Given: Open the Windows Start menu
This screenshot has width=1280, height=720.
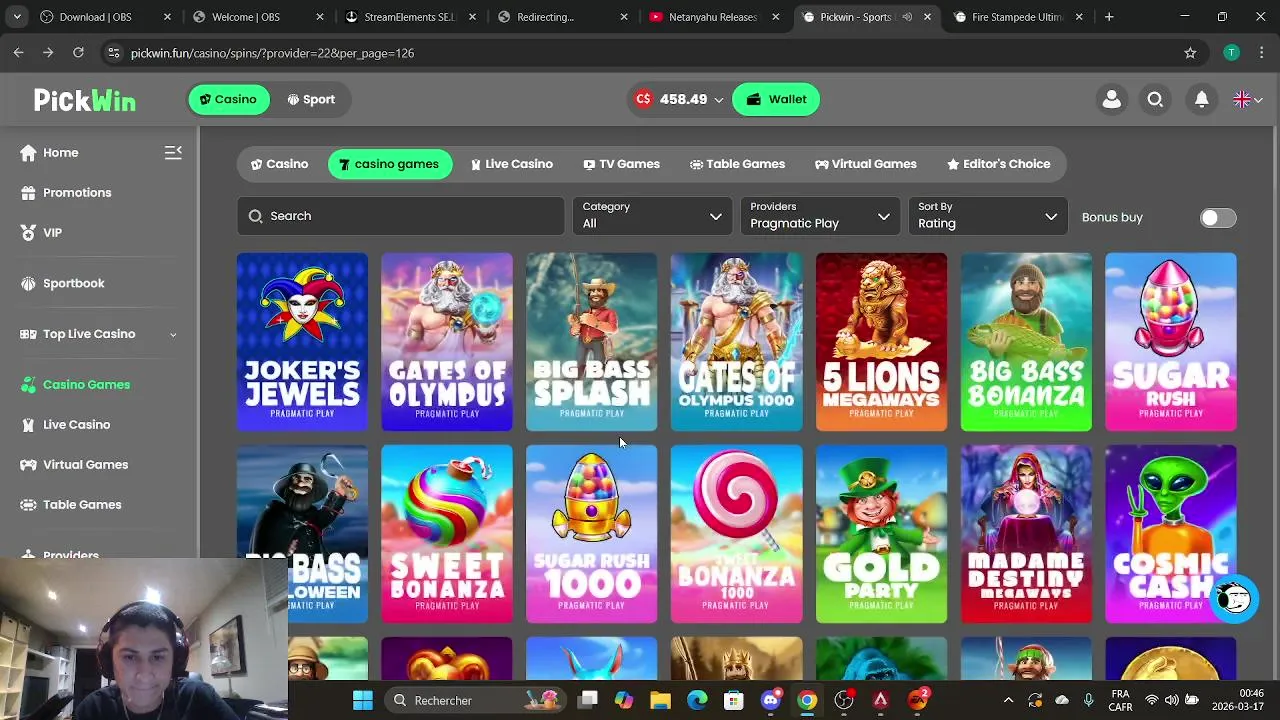Looking at the screenshot, I should [x=363, y=700].
